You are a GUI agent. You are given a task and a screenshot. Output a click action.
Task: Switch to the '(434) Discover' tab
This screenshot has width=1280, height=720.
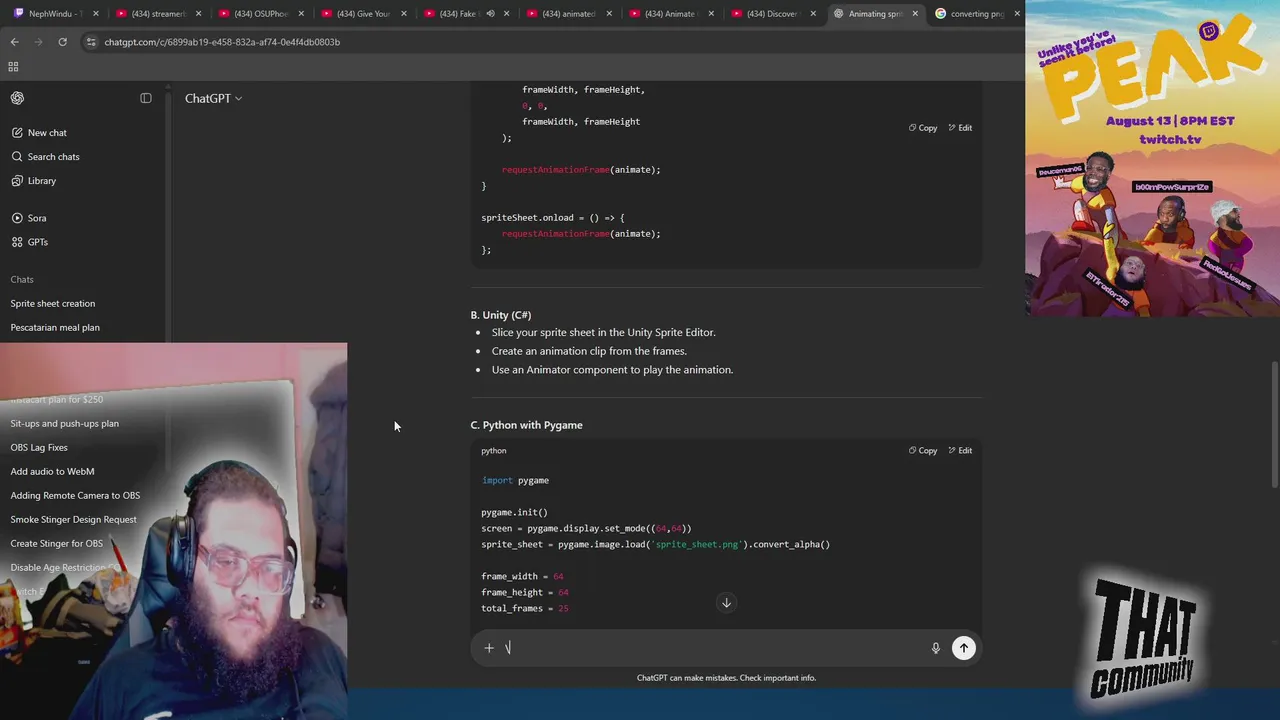775,14
